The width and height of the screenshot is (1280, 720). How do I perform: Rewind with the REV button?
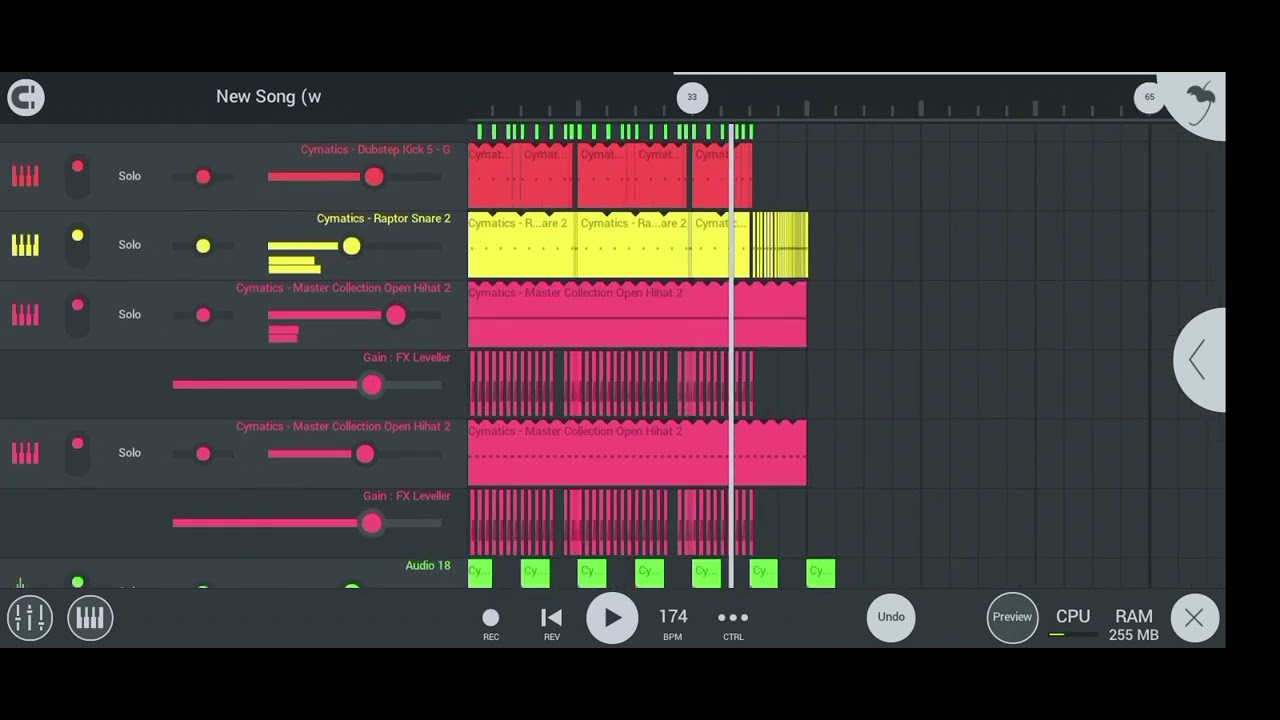tap(551, 623)
